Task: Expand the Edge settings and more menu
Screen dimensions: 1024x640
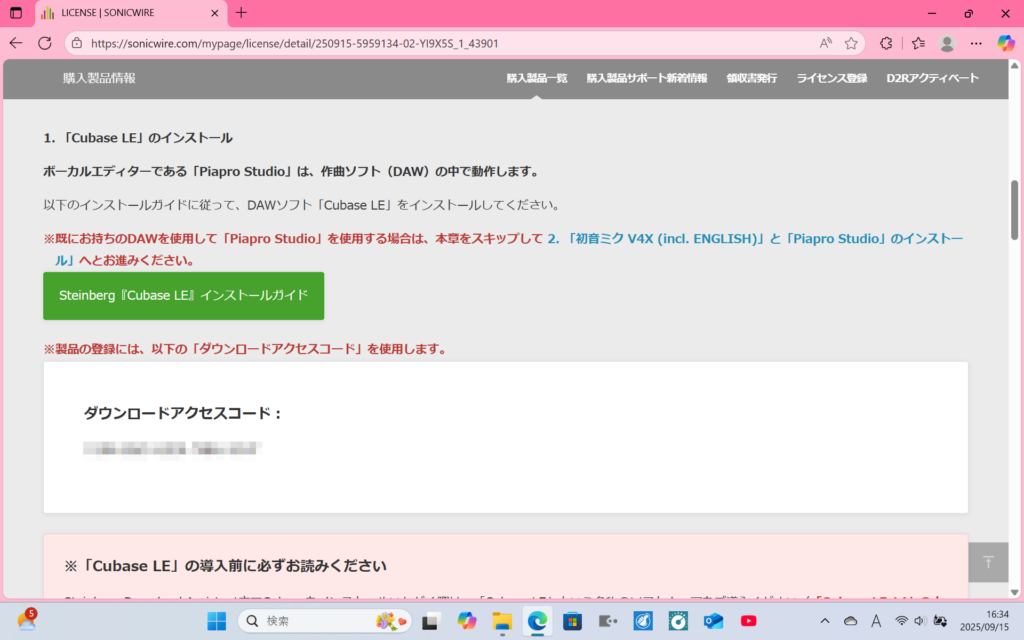Action: point(976,43)
